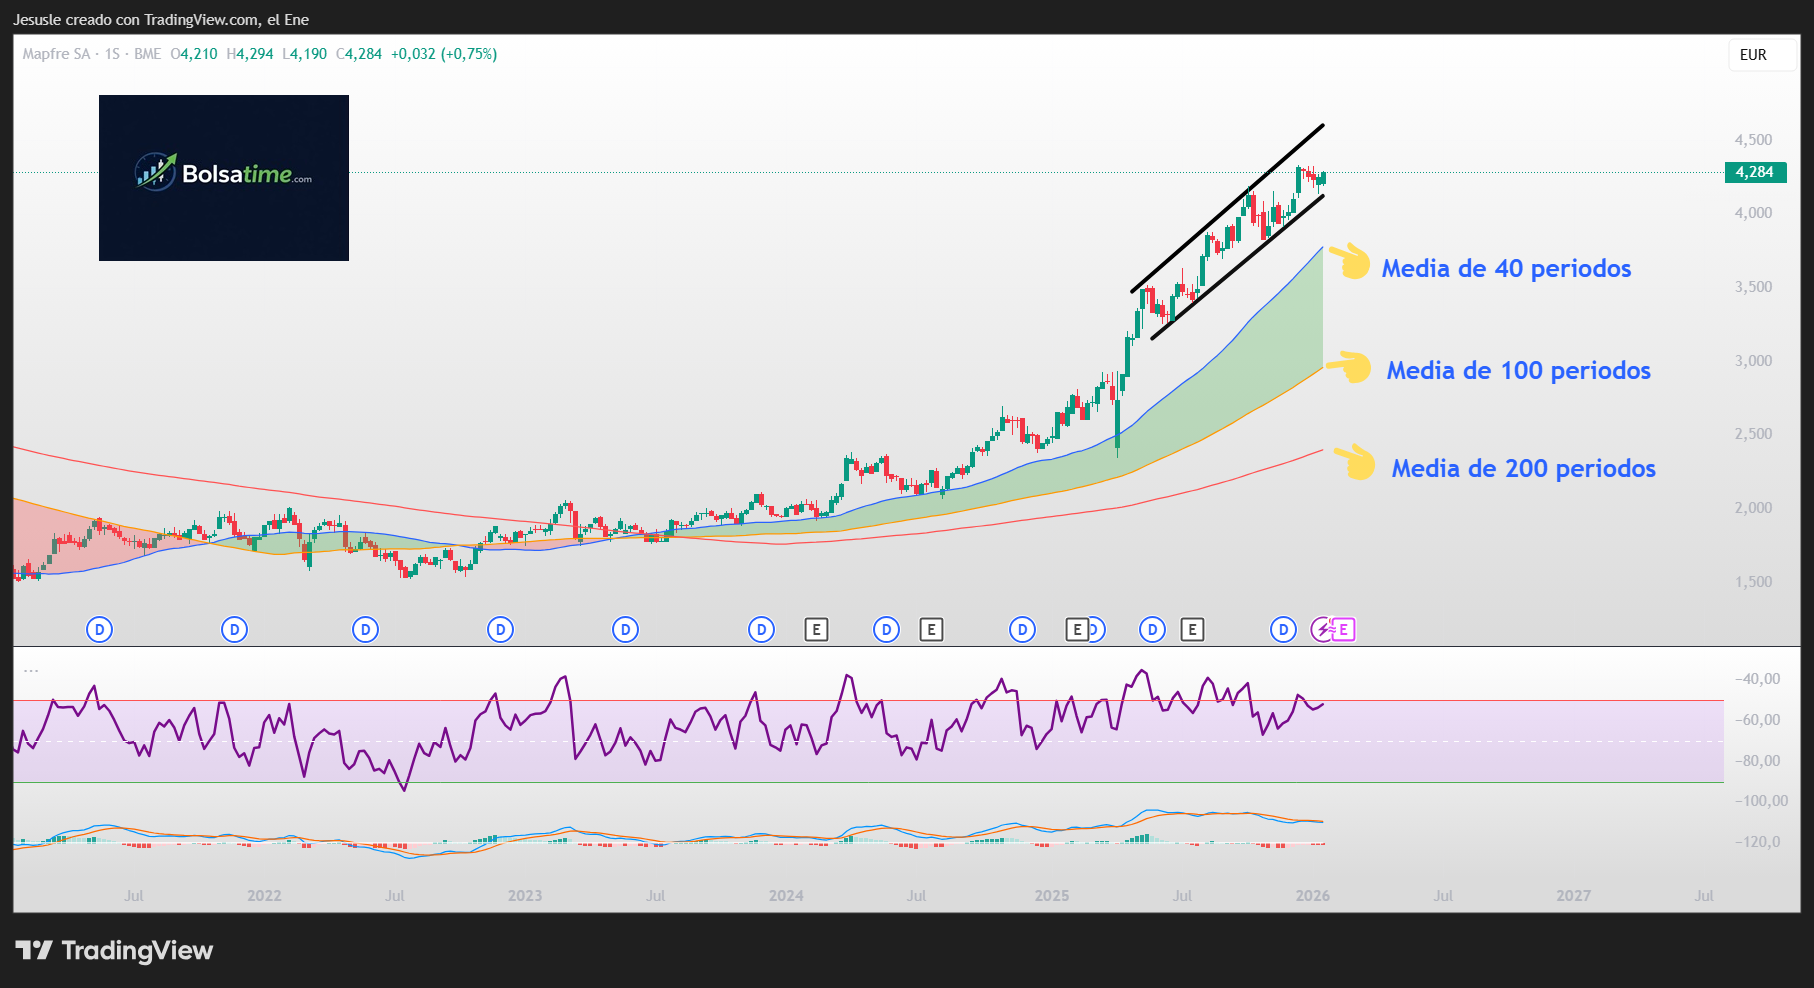Click the dividend "D" marker below July 2025

pos(1151,630)
